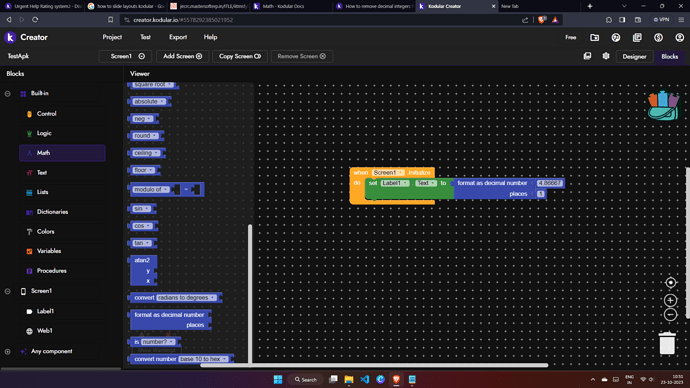The image size is (690, 388).
Task: Switch to the Blocks view
Action: click(x=669, y=56)
